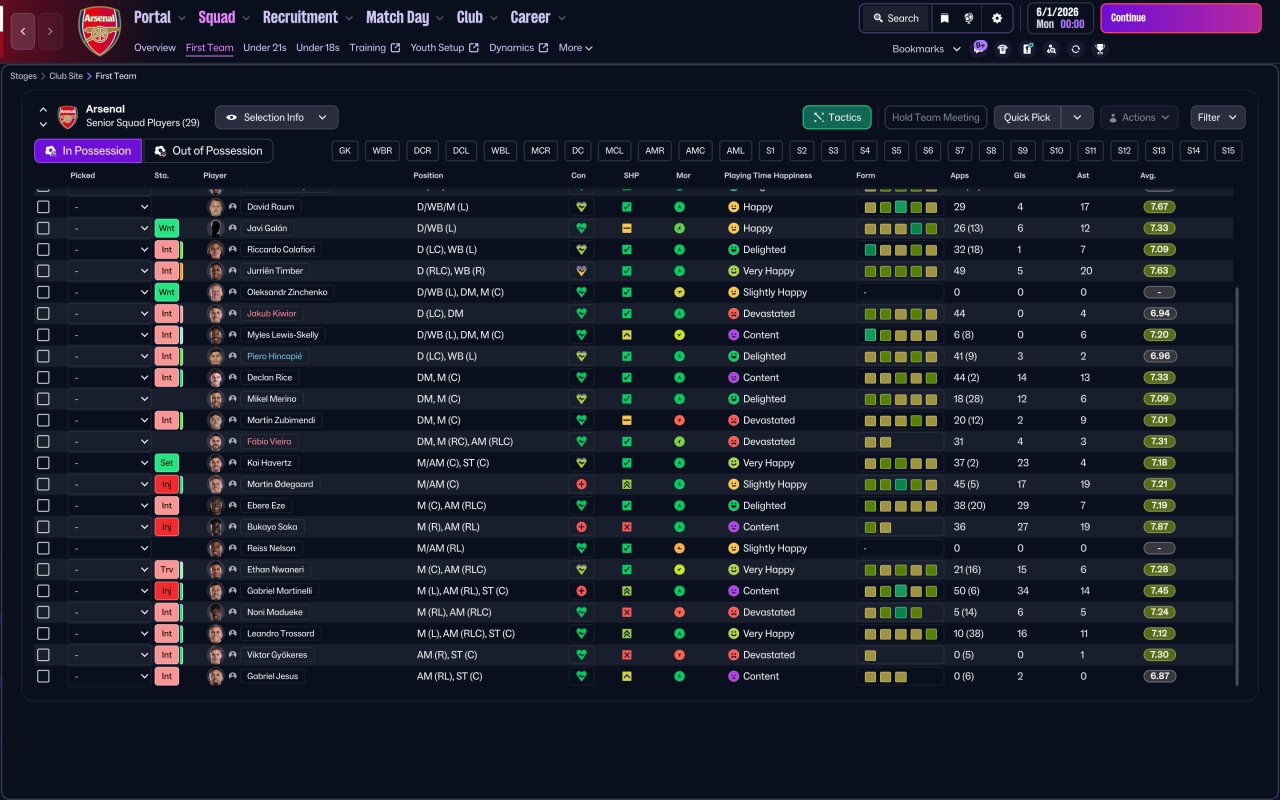Click Javi Galán's Wnt status badge
Viewport: 1280px width, 800px height.
point(166,228)
